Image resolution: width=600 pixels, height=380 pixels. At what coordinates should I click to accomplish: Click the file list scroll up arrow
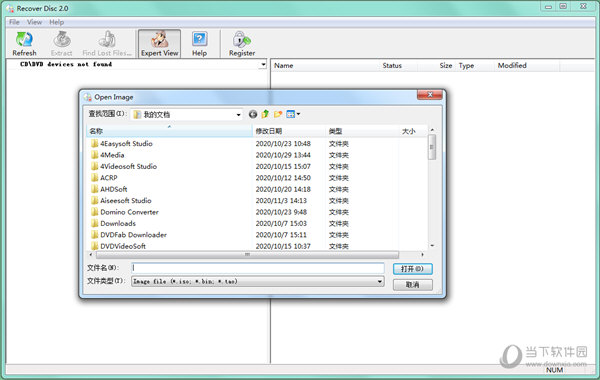[x=432, y=130]
